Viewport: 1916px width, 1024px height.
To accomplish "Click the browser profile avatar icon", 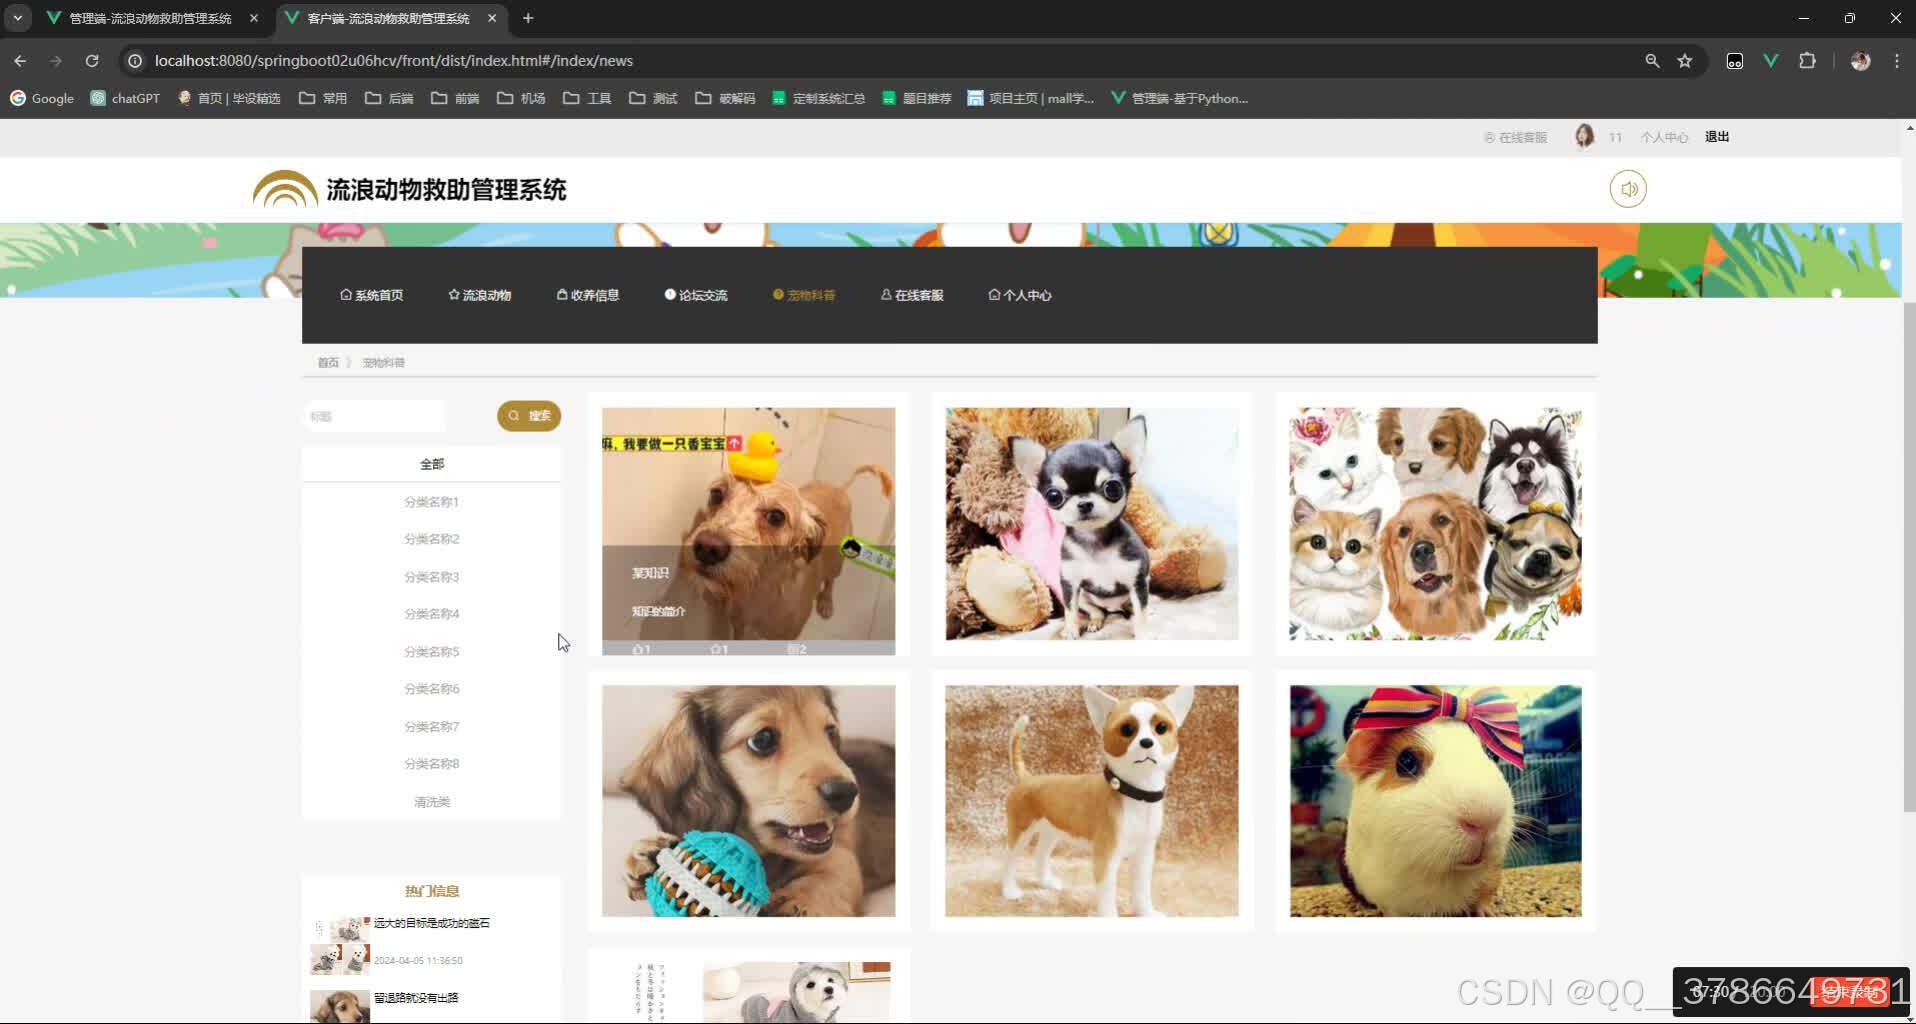I will click(x=1860, y=61).
